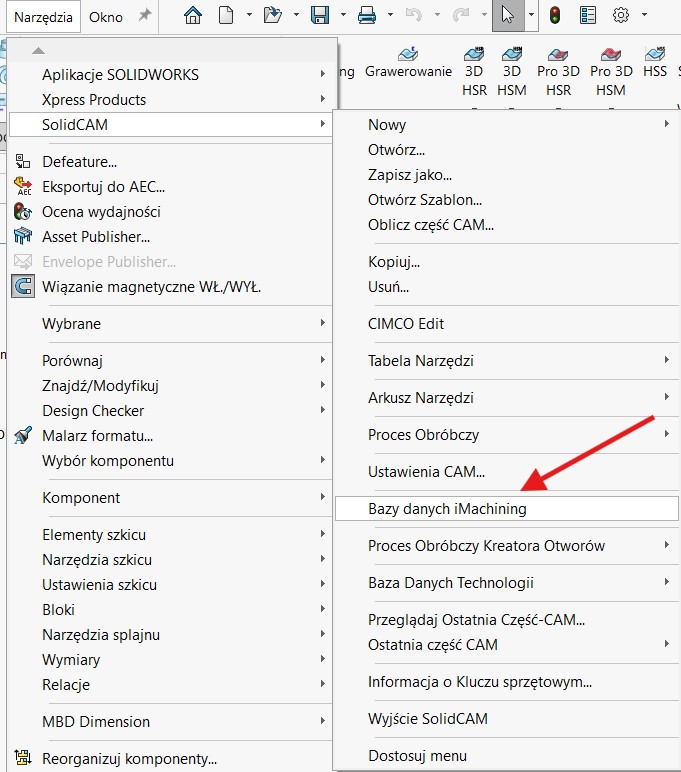Choose Ustawienia CAM... from the submenu
Viewport: 681px width, 772px height.
click(x=426, y=471)
